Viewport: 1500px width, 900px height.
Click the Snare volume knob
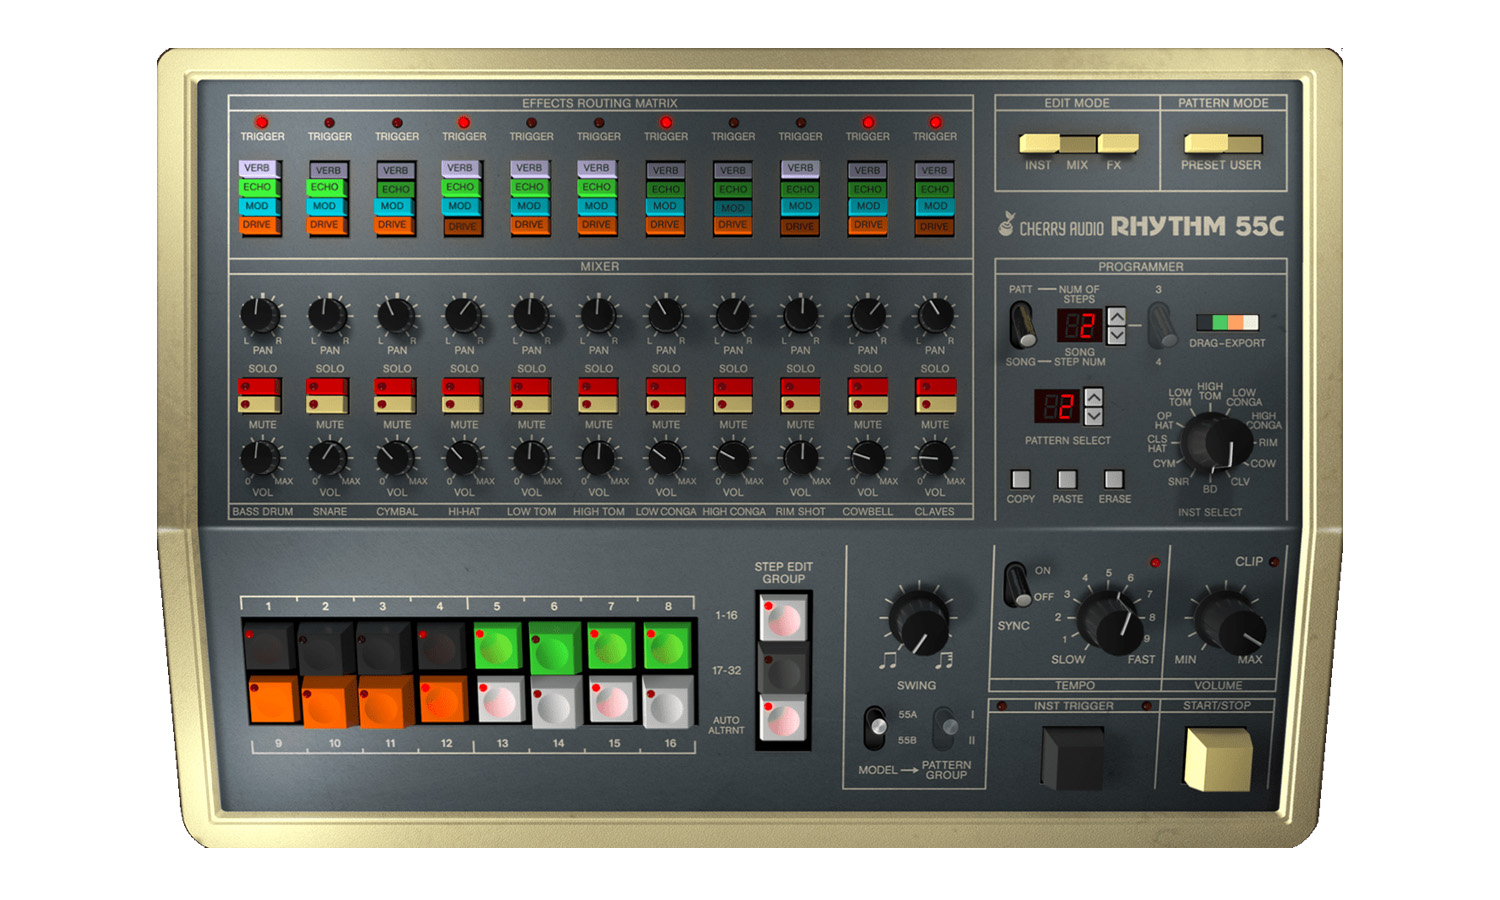(327, 458)
